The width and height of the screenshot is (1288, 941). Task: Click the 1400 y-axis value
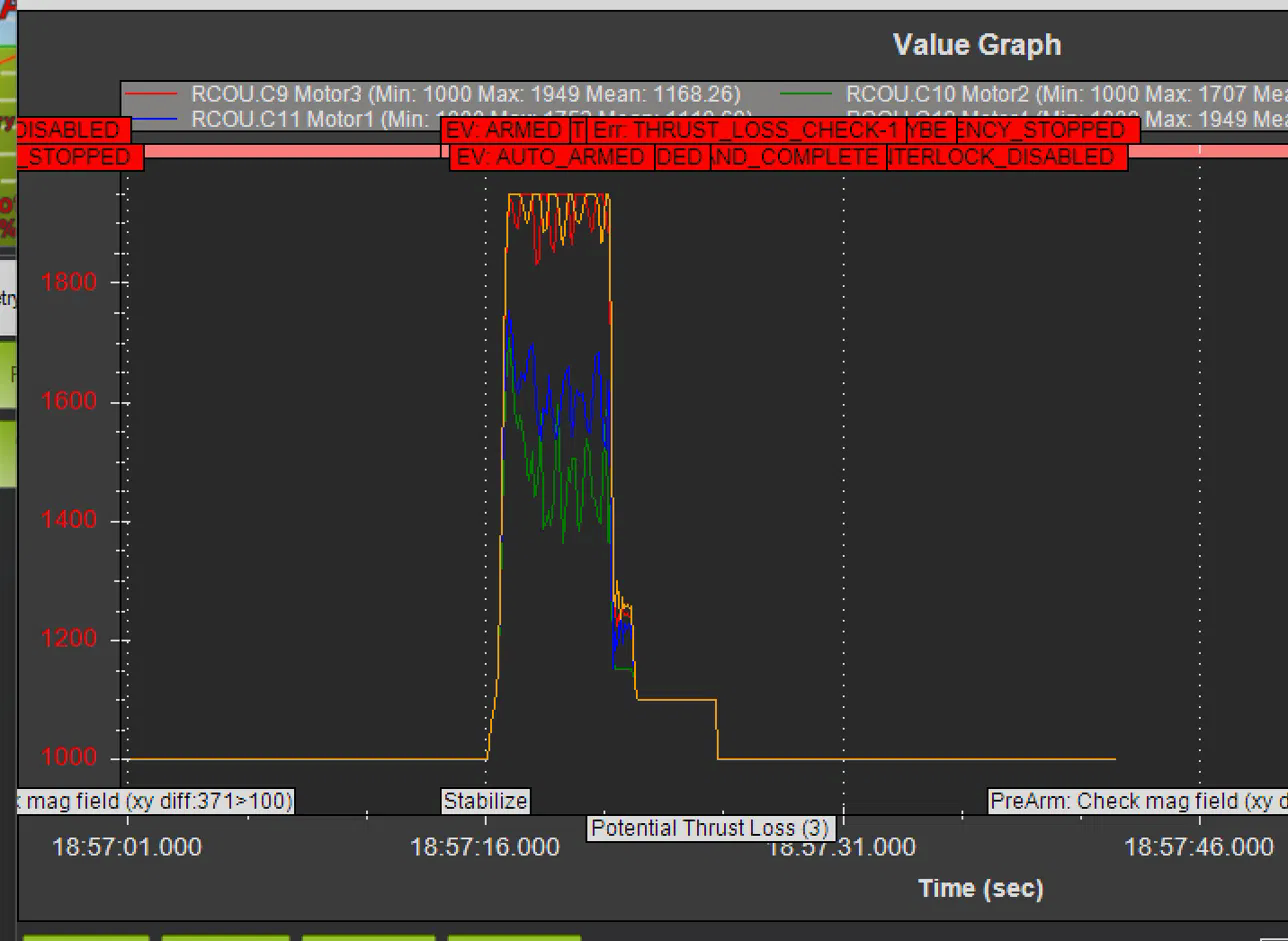point(70,521)
